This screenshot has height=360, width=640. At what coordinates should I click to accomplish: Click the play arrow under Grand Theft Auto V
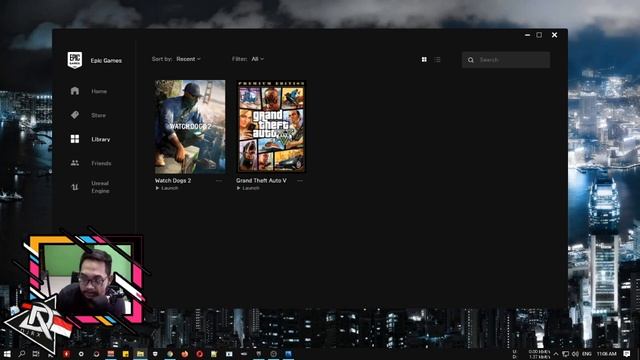coord(238,188)
